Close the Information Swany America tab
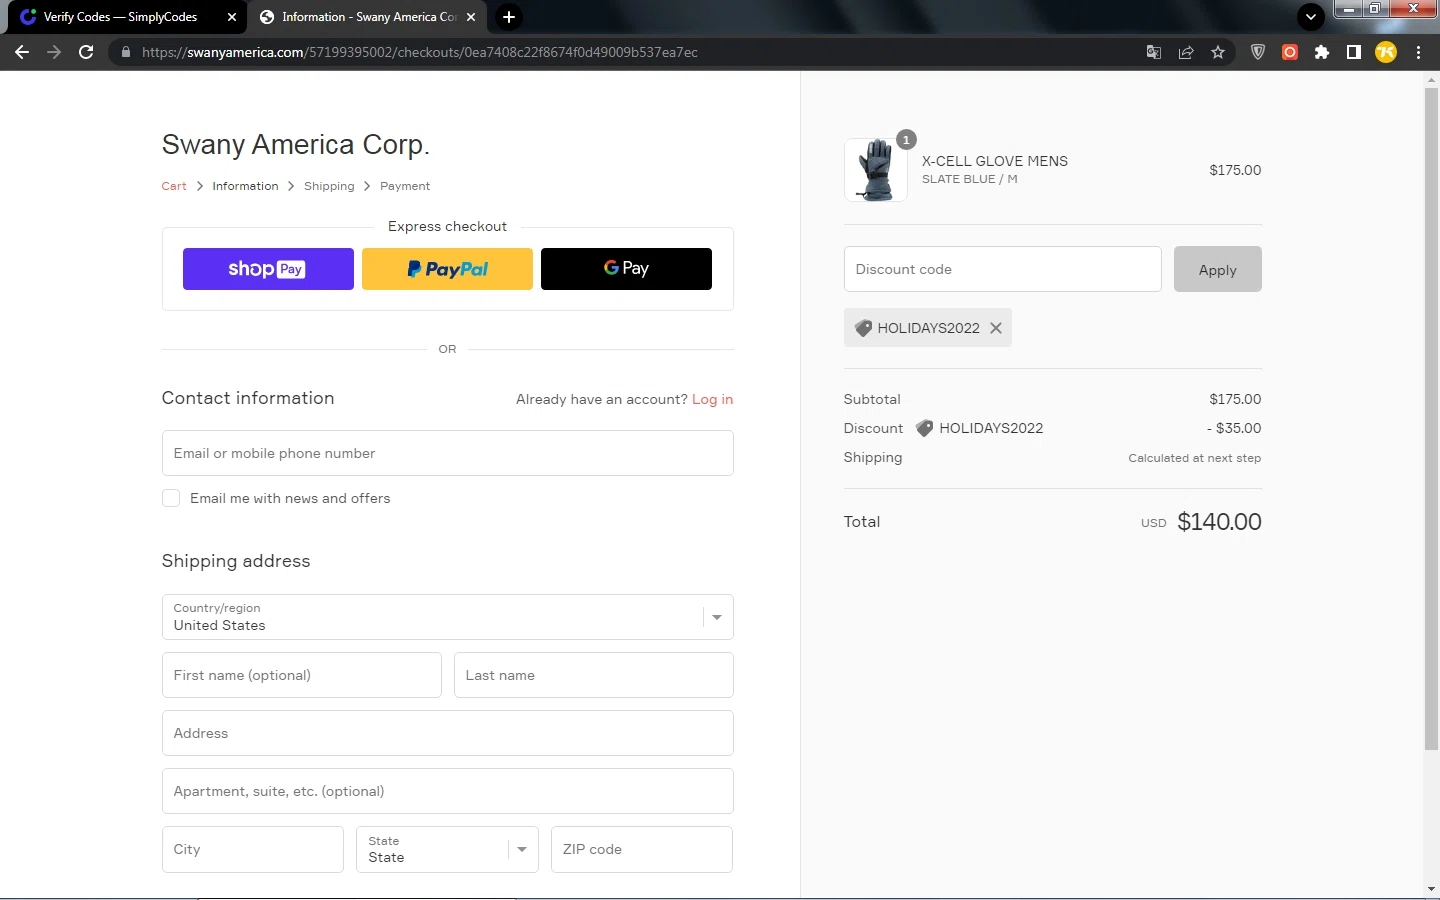The height and width of the screenshot is (900, 1440). pos(471,17)
